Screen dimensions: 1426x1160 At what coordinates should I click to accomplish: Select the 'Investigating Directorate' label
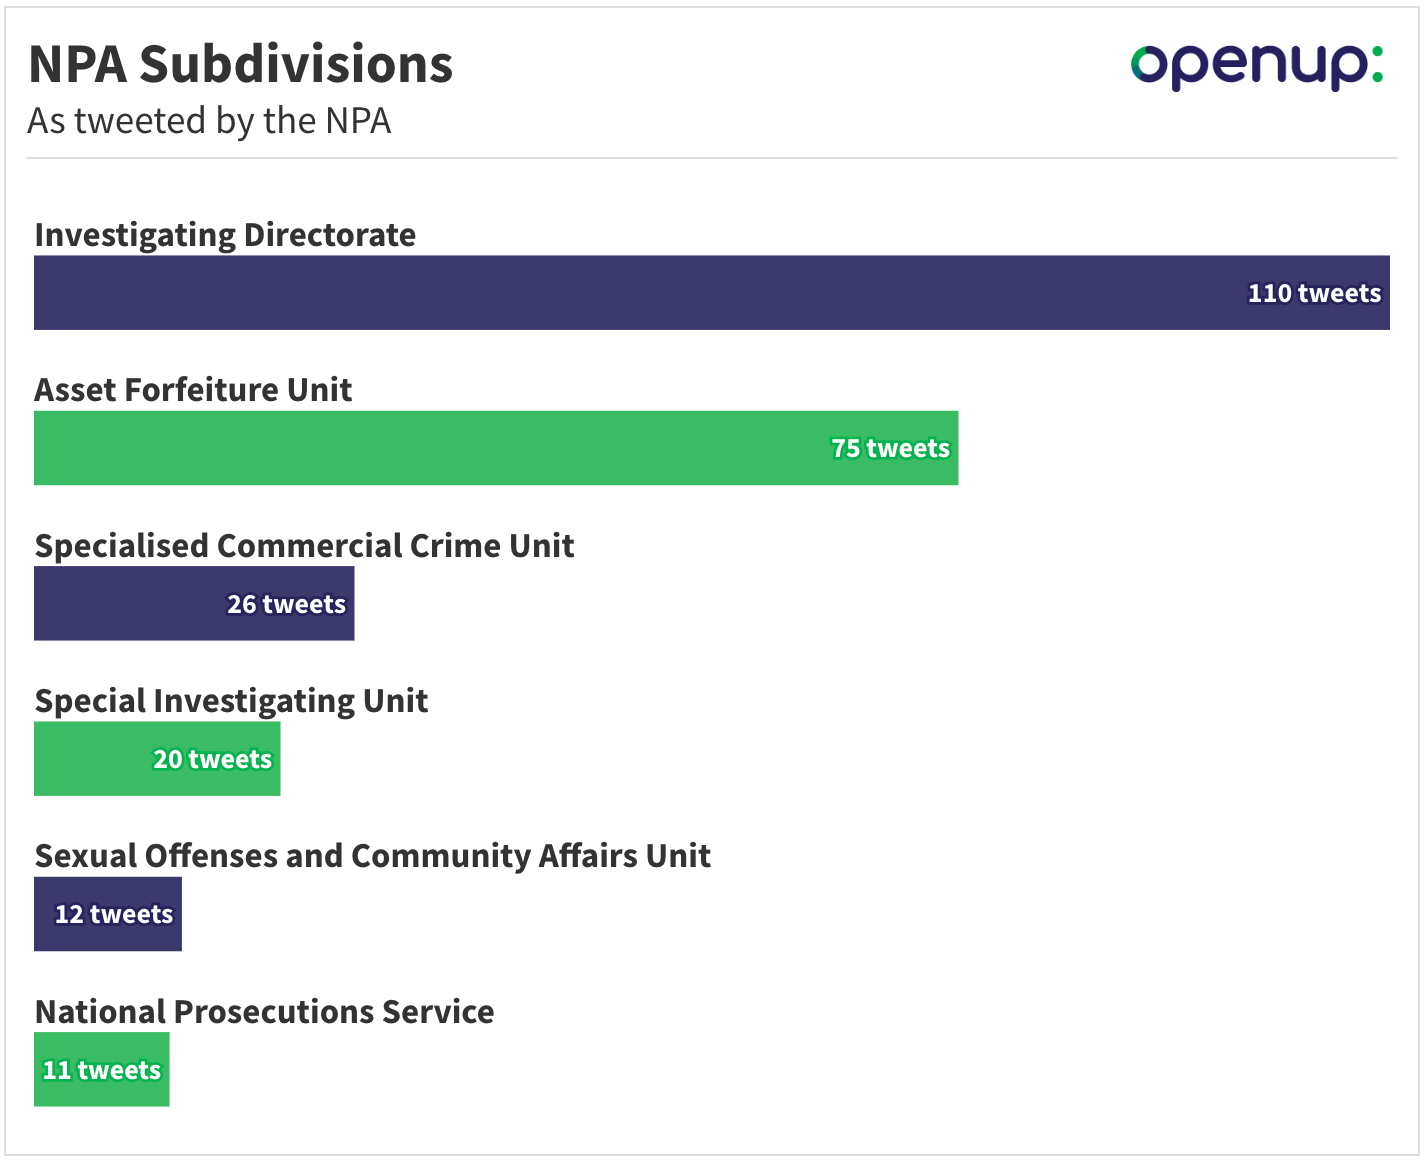point(225,235)
